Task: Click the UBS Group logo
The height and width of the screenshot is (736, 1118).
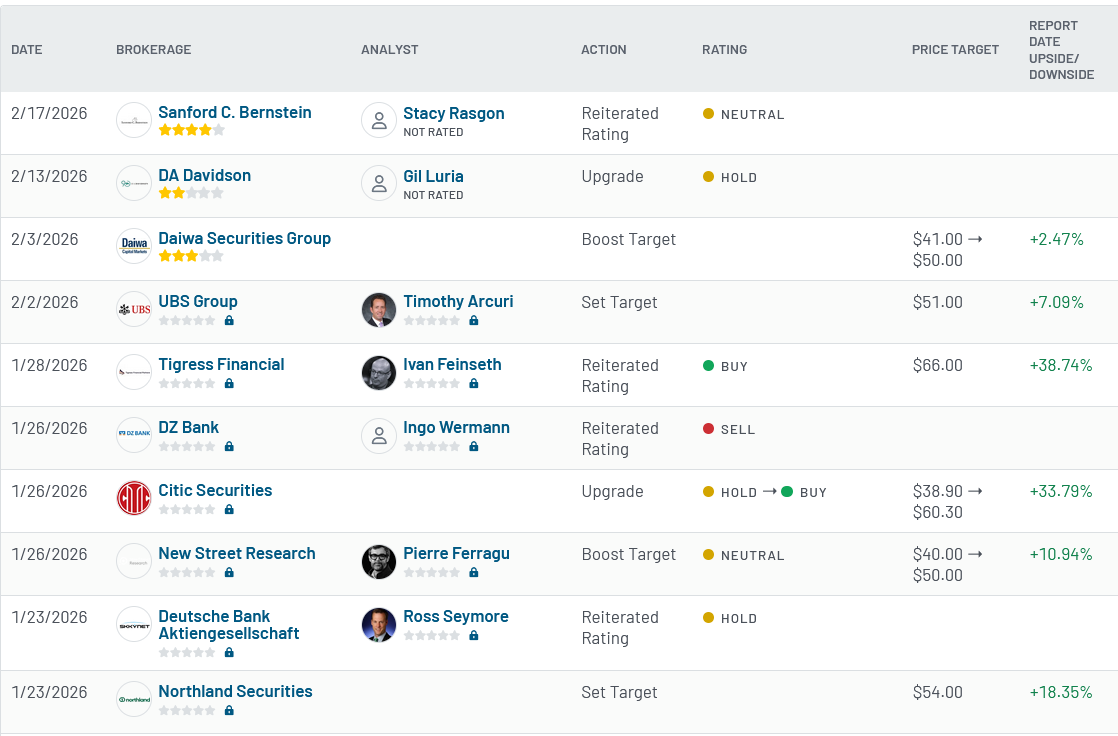Action: point(134,309)
